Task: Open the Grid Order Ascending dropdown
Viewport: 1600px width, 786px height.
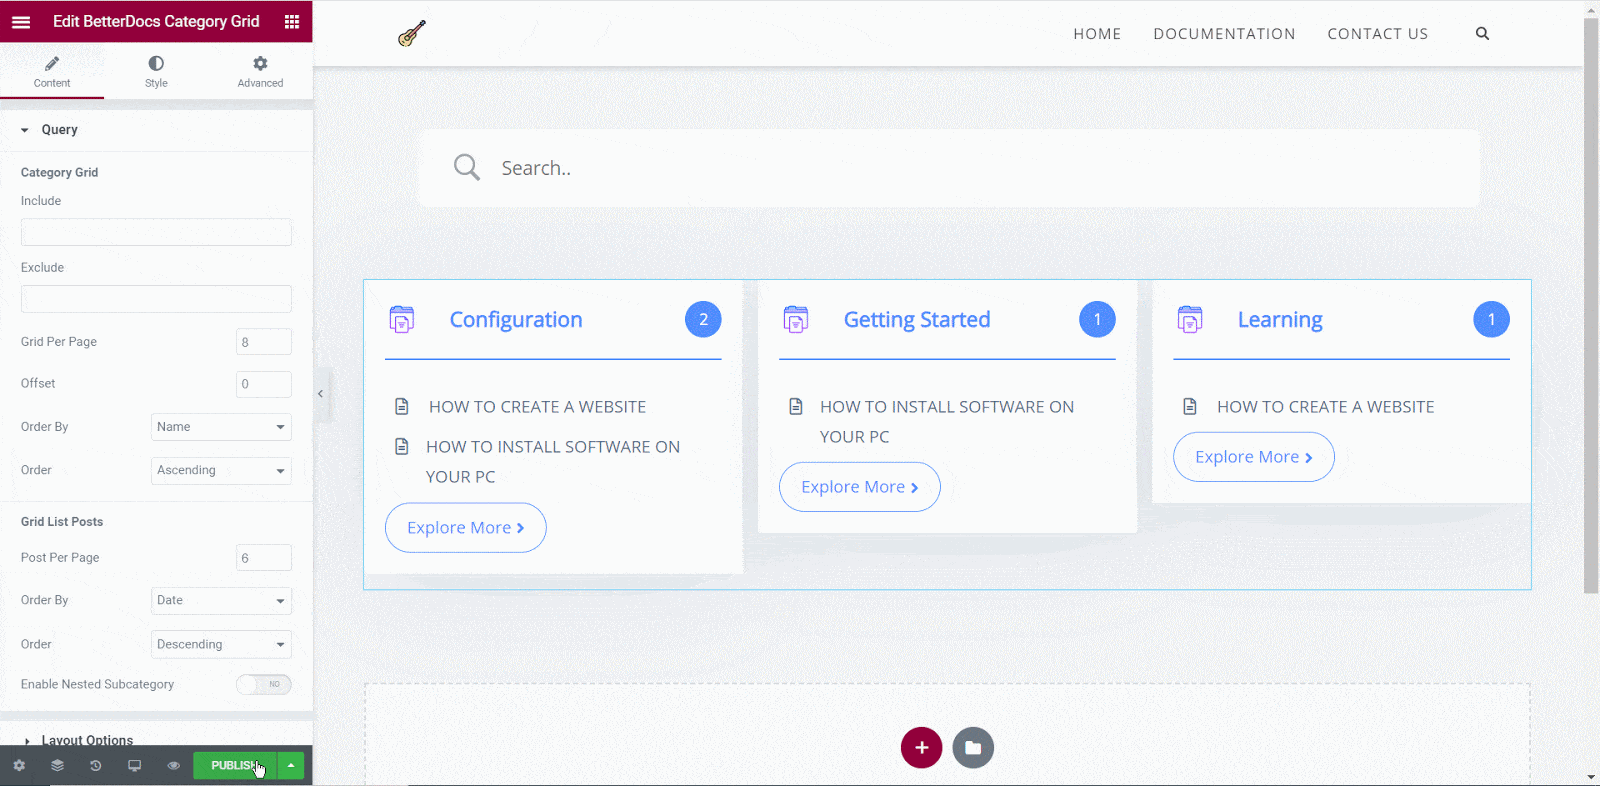Action: [x=221, y=470]
